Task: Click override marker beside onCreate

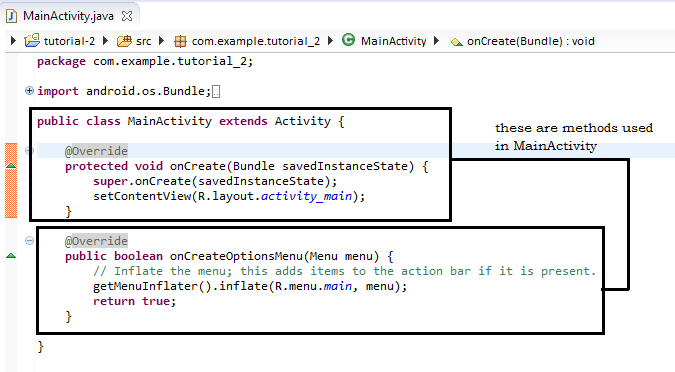Action: (11, 165)
